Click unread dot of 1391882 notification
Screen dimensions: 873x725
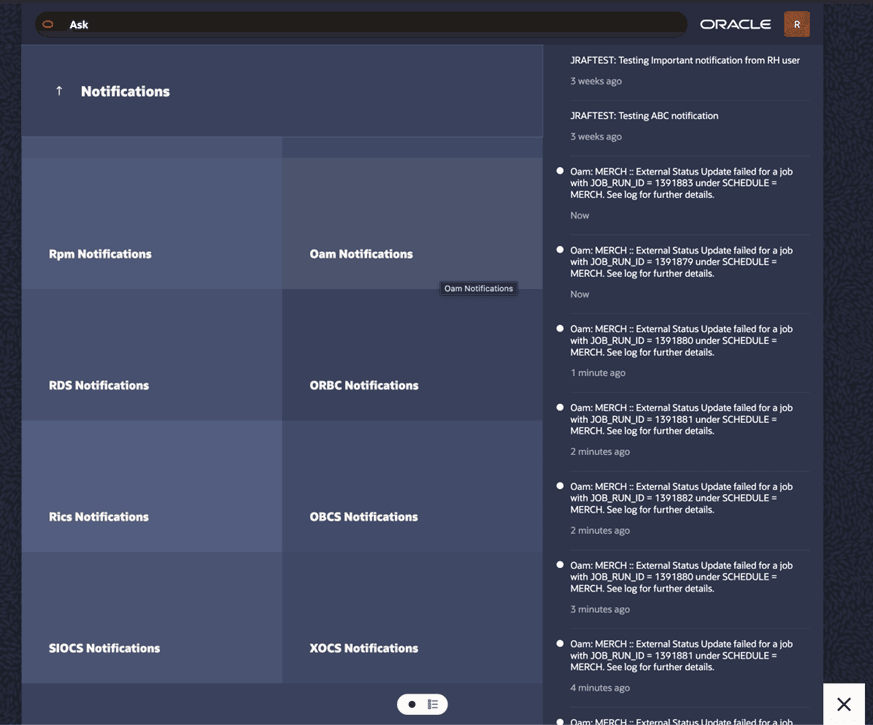tap(560, 486)
